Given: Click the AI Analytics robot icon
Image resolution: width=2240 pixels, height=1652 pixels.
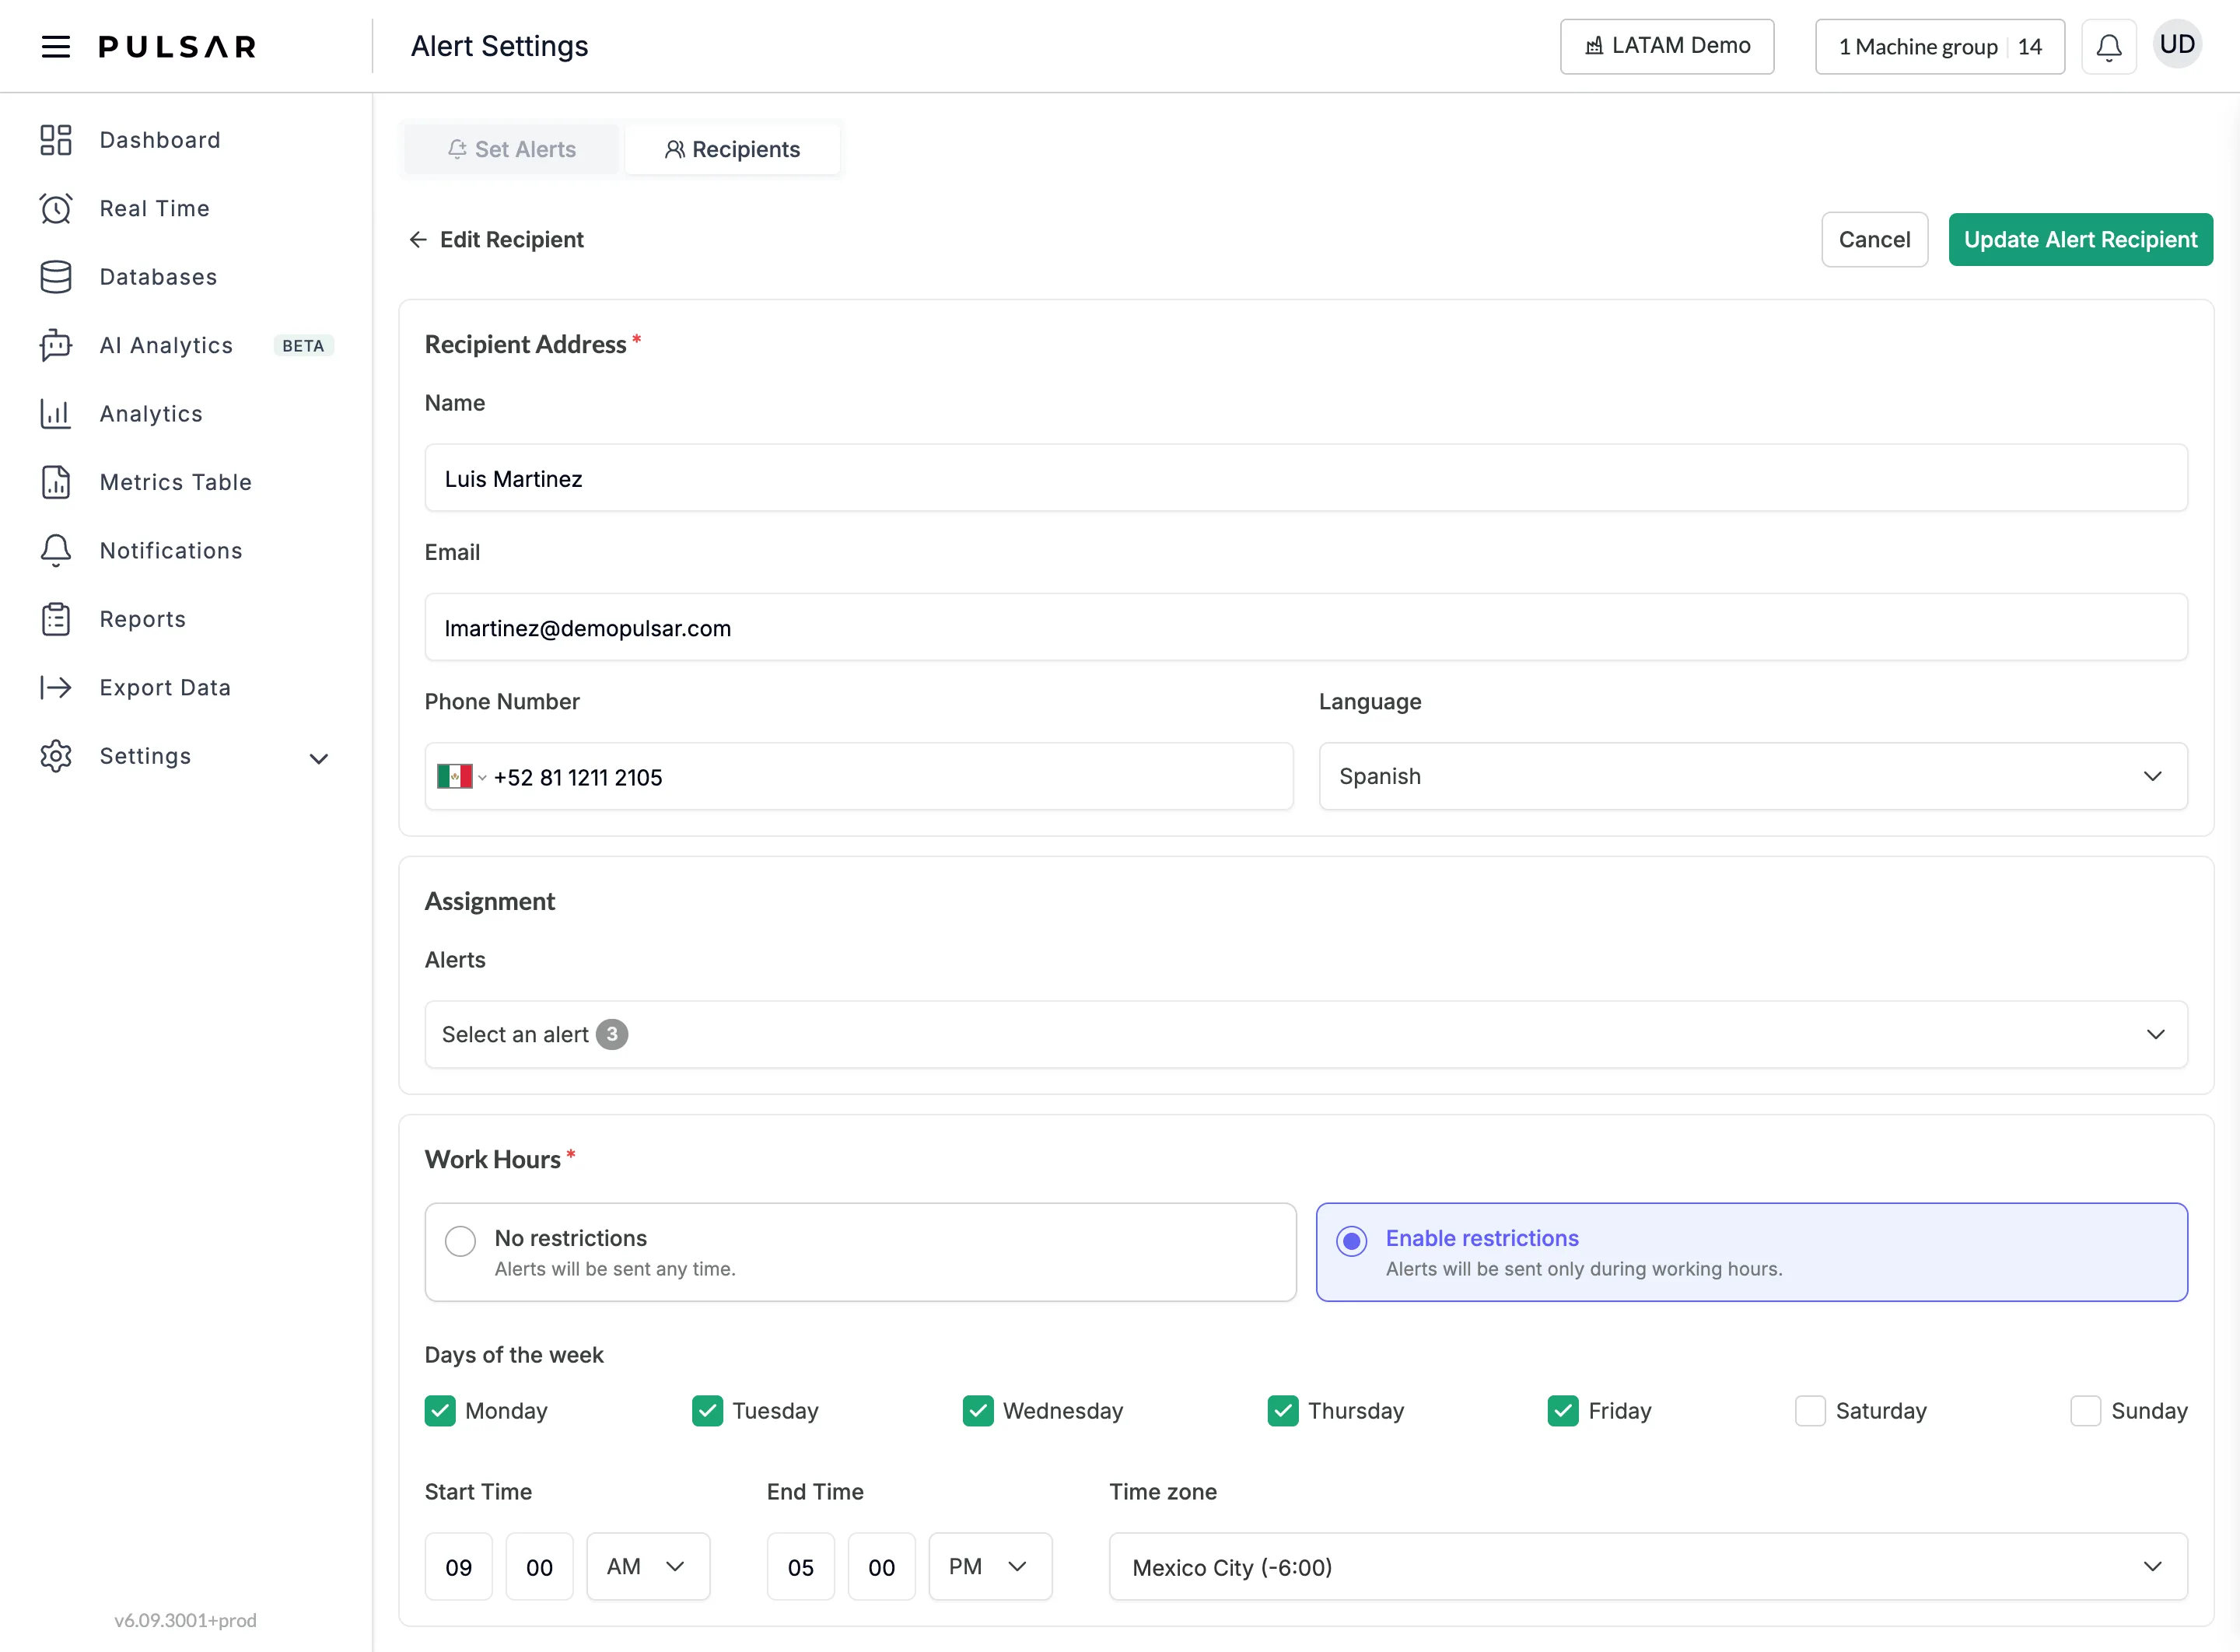Looking at the screenshot, I should [x=56, y=345].
